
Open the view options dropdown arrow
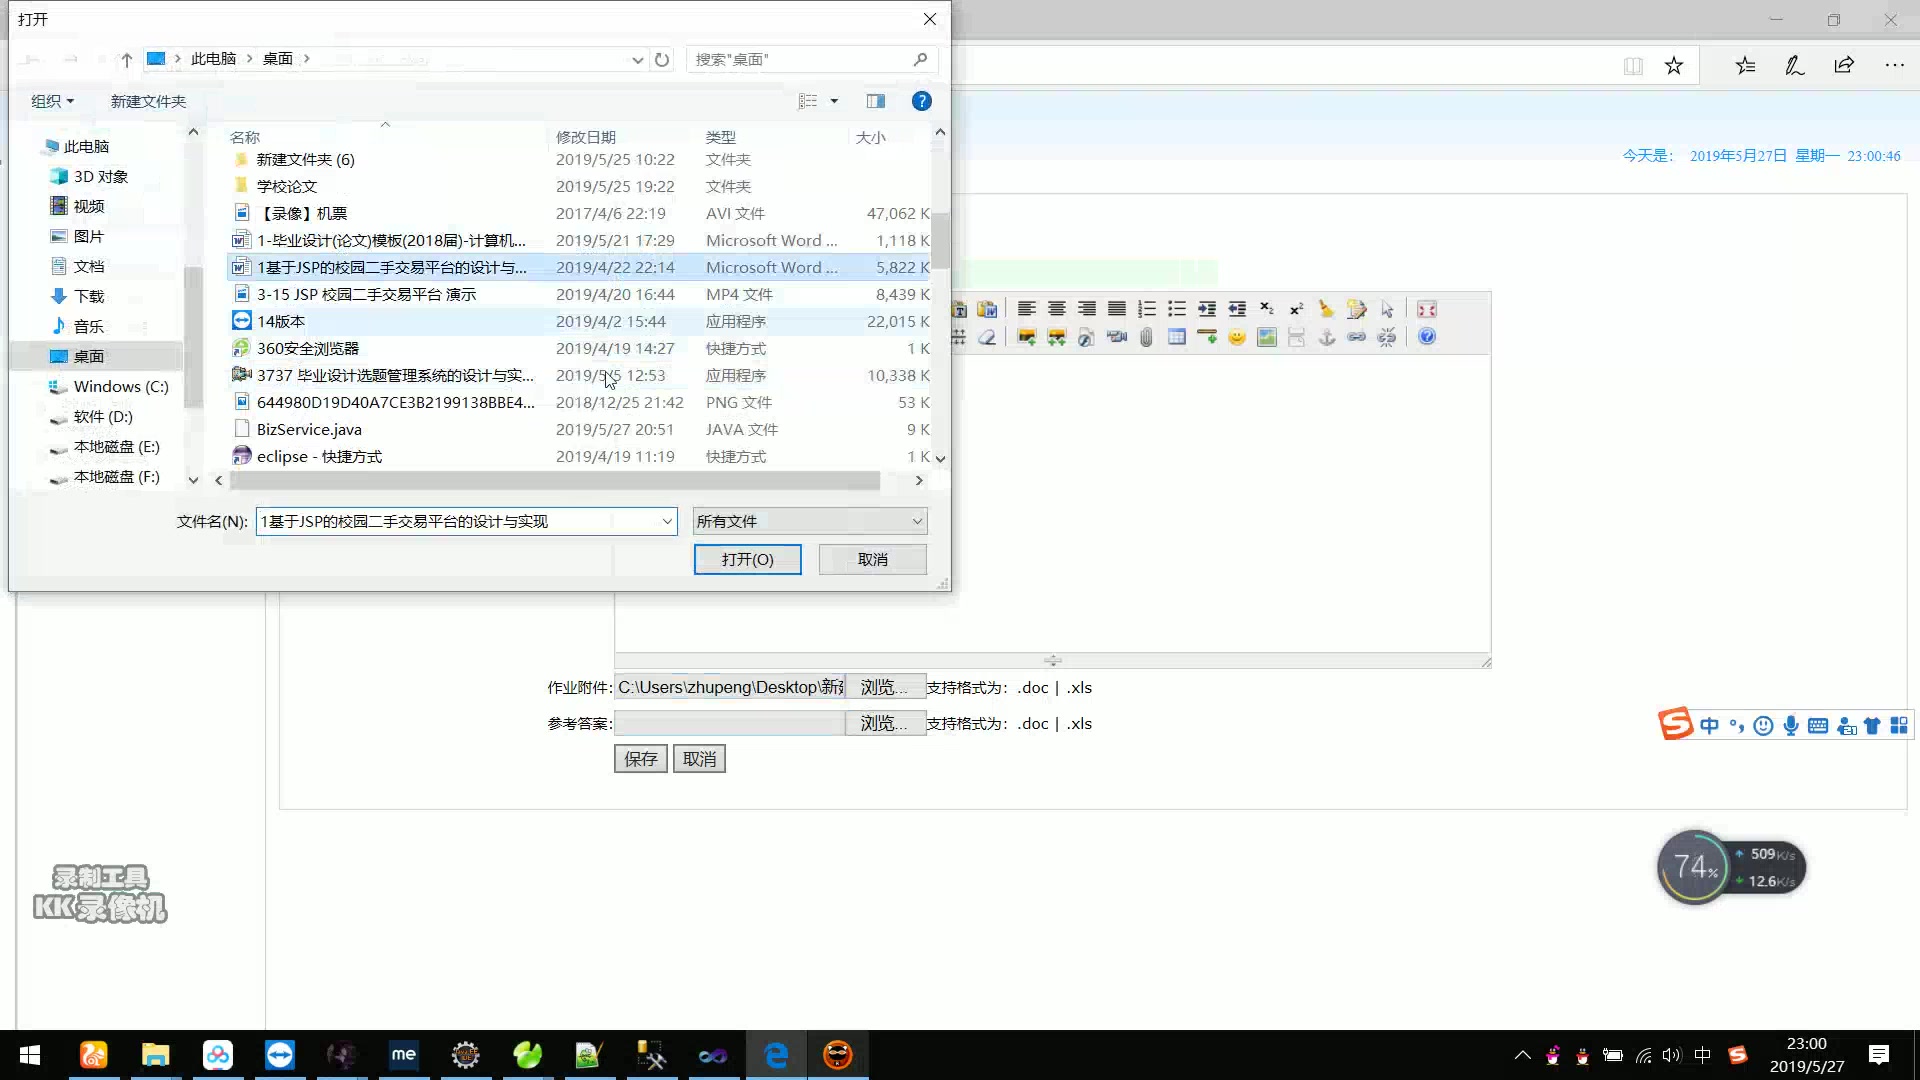tap(834, 101)
